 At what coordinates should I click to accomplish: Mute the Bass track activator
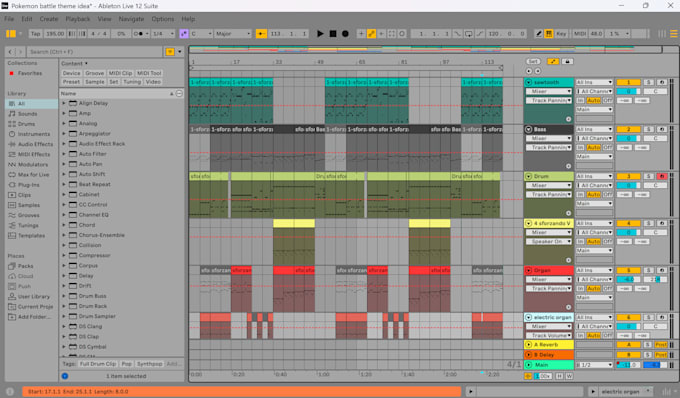[628, 129]
